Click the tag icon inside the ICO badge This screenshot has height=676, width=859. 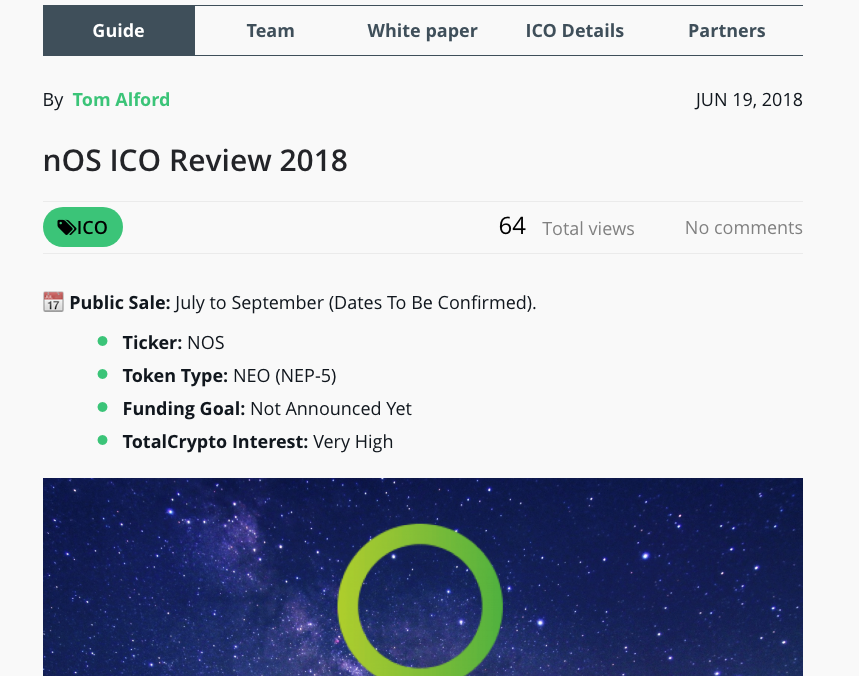point(66,227)
